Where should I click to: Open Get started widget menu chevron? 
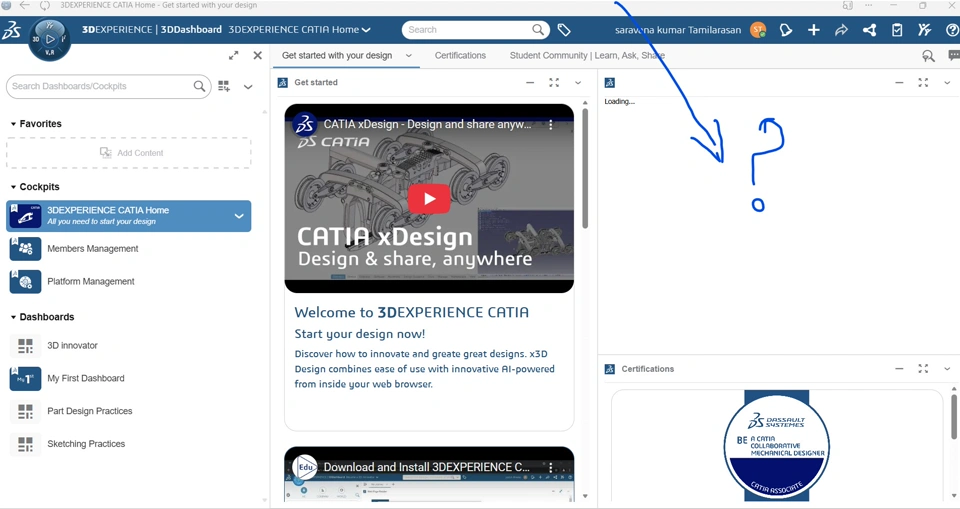coord(578,83)
